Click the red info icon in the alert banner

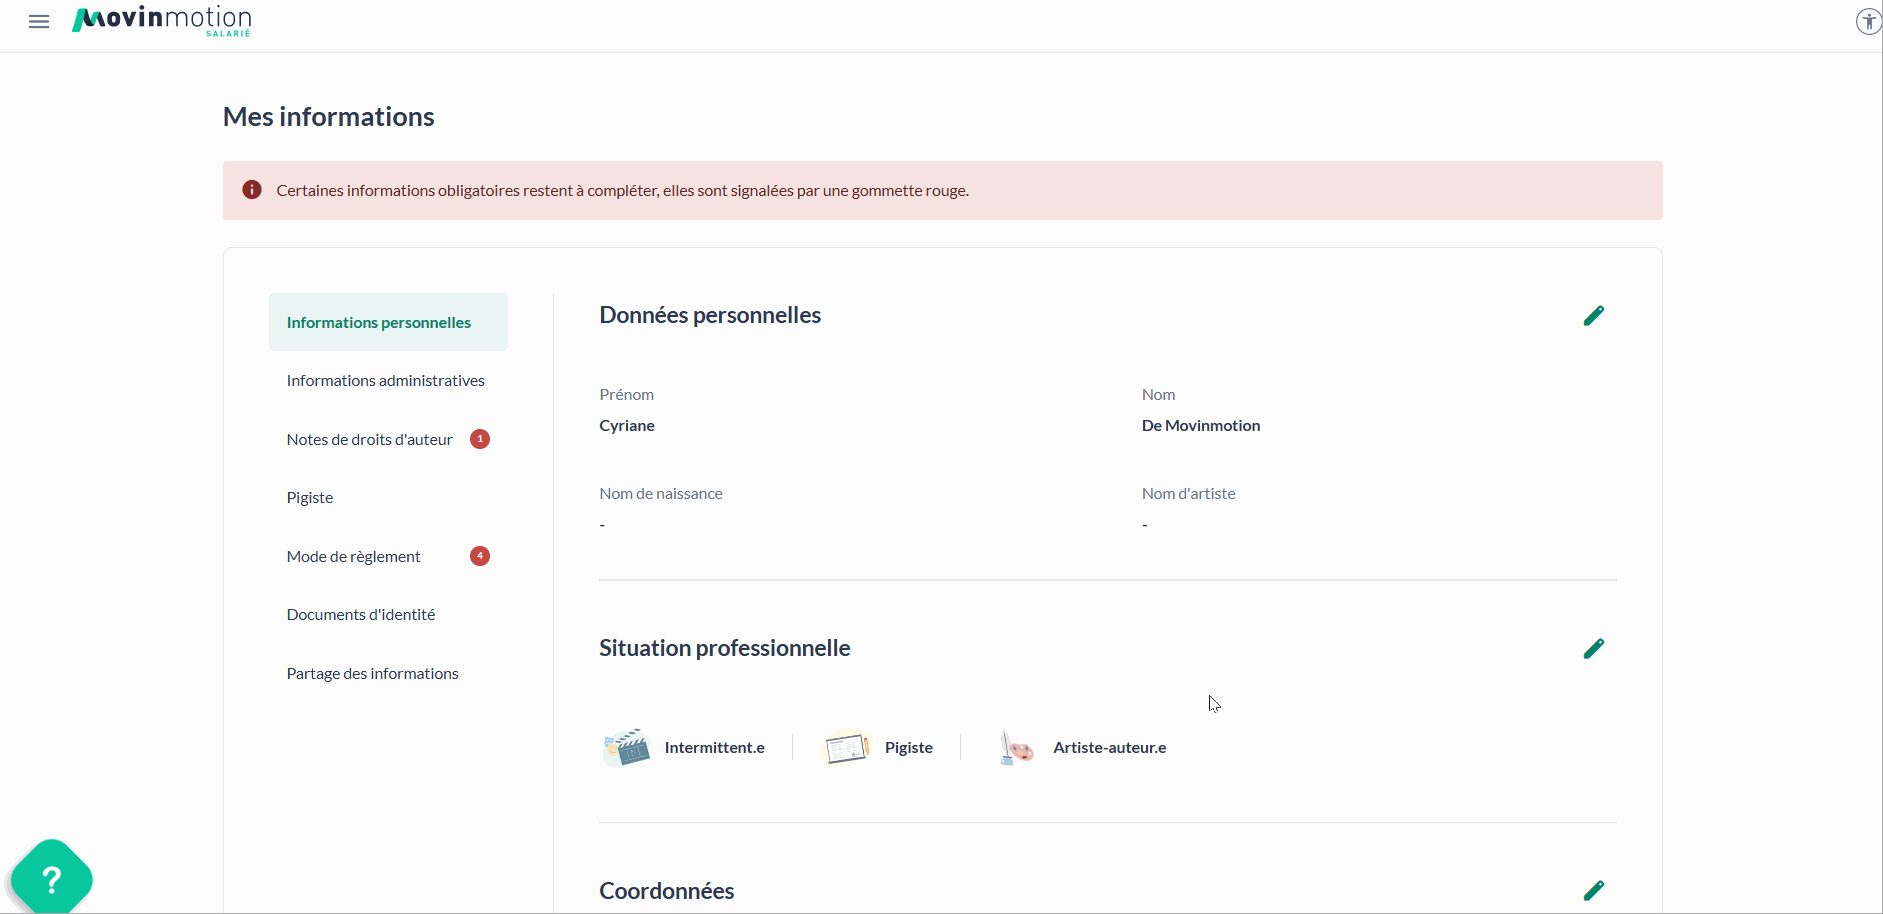pos(252,190)
